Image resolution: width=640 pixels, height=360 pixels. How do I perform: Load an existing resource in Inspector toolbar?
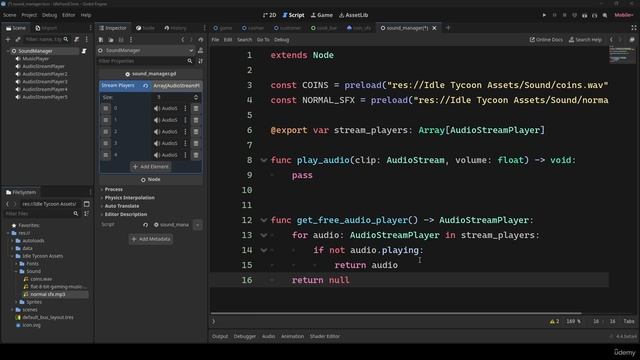pyautogui.click(x=111, y=40)
